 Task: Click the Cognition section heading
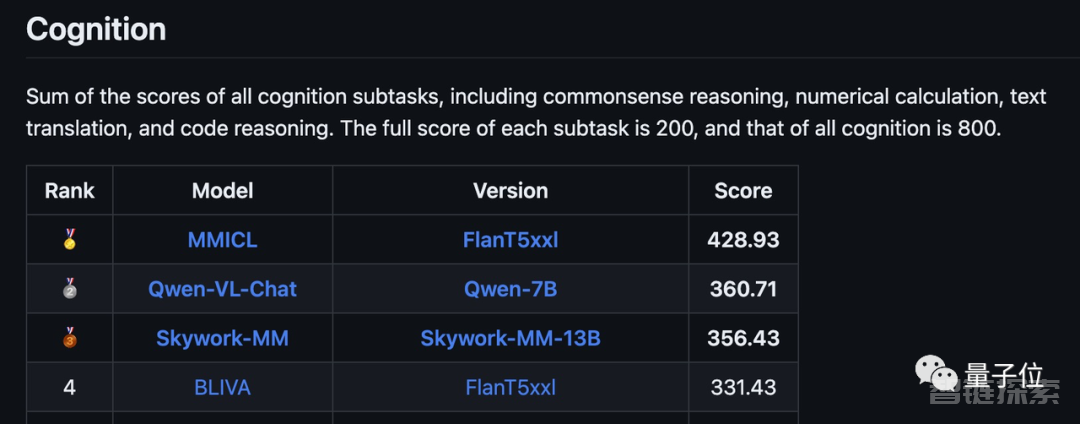point(96,30)
